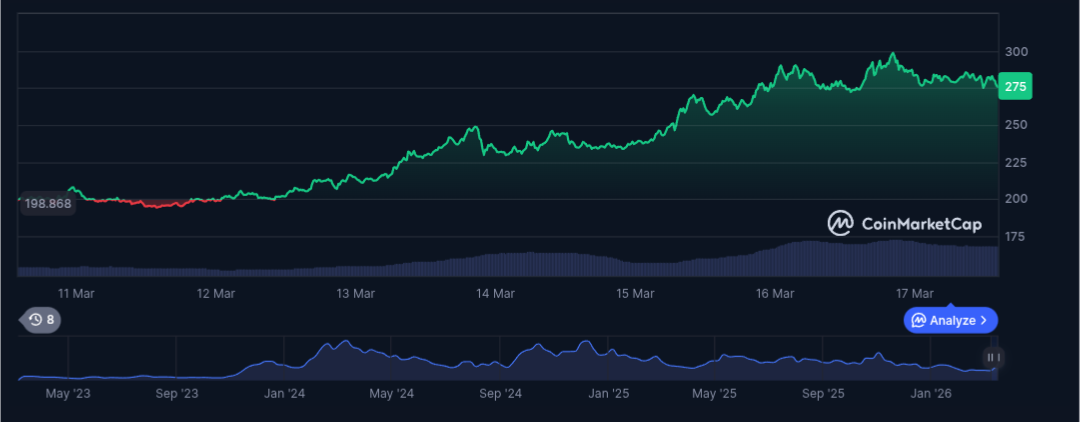Select the Jan '24 point in navigator
Viewport: 1080px width, 422px height.
point(284,394)
